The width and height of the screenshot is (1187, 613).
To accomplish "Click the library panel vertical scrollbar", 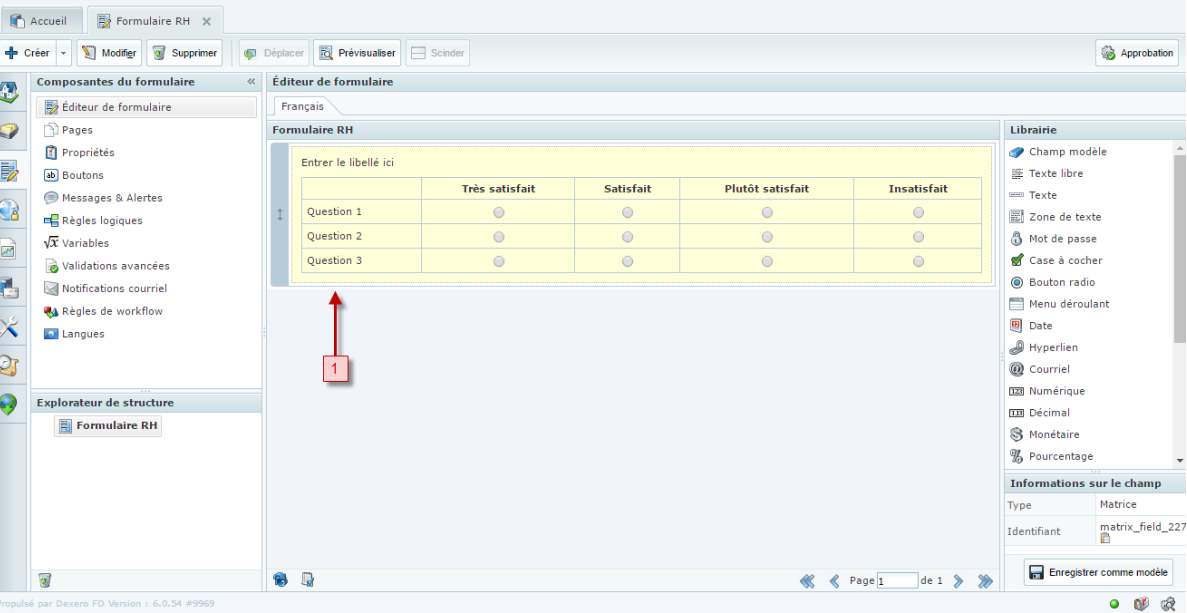I will [1179, 250].
